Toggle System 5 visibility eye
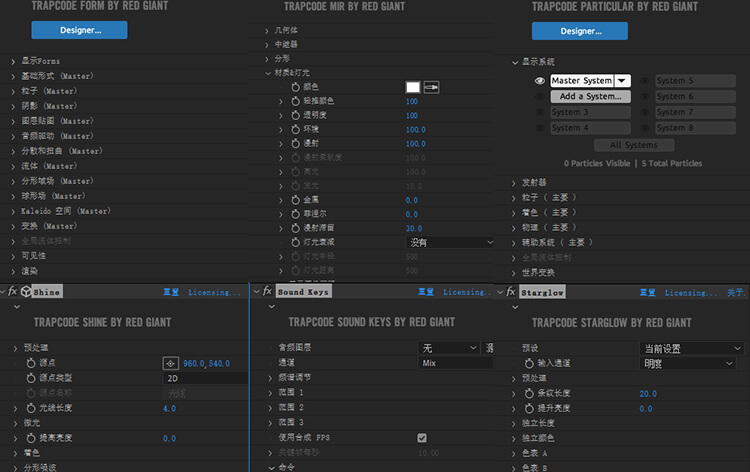750x472 pixels. pyautogui.click(x=645, y=81)
